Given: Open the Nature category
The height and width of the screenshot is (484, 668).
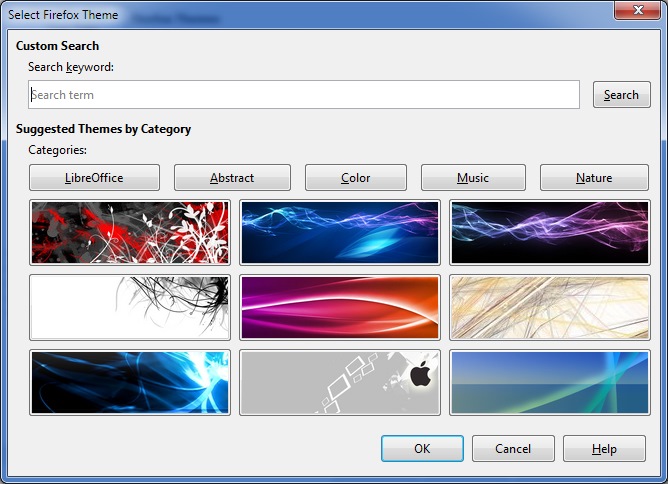Looking at the screenshot, I should [594, 178].
